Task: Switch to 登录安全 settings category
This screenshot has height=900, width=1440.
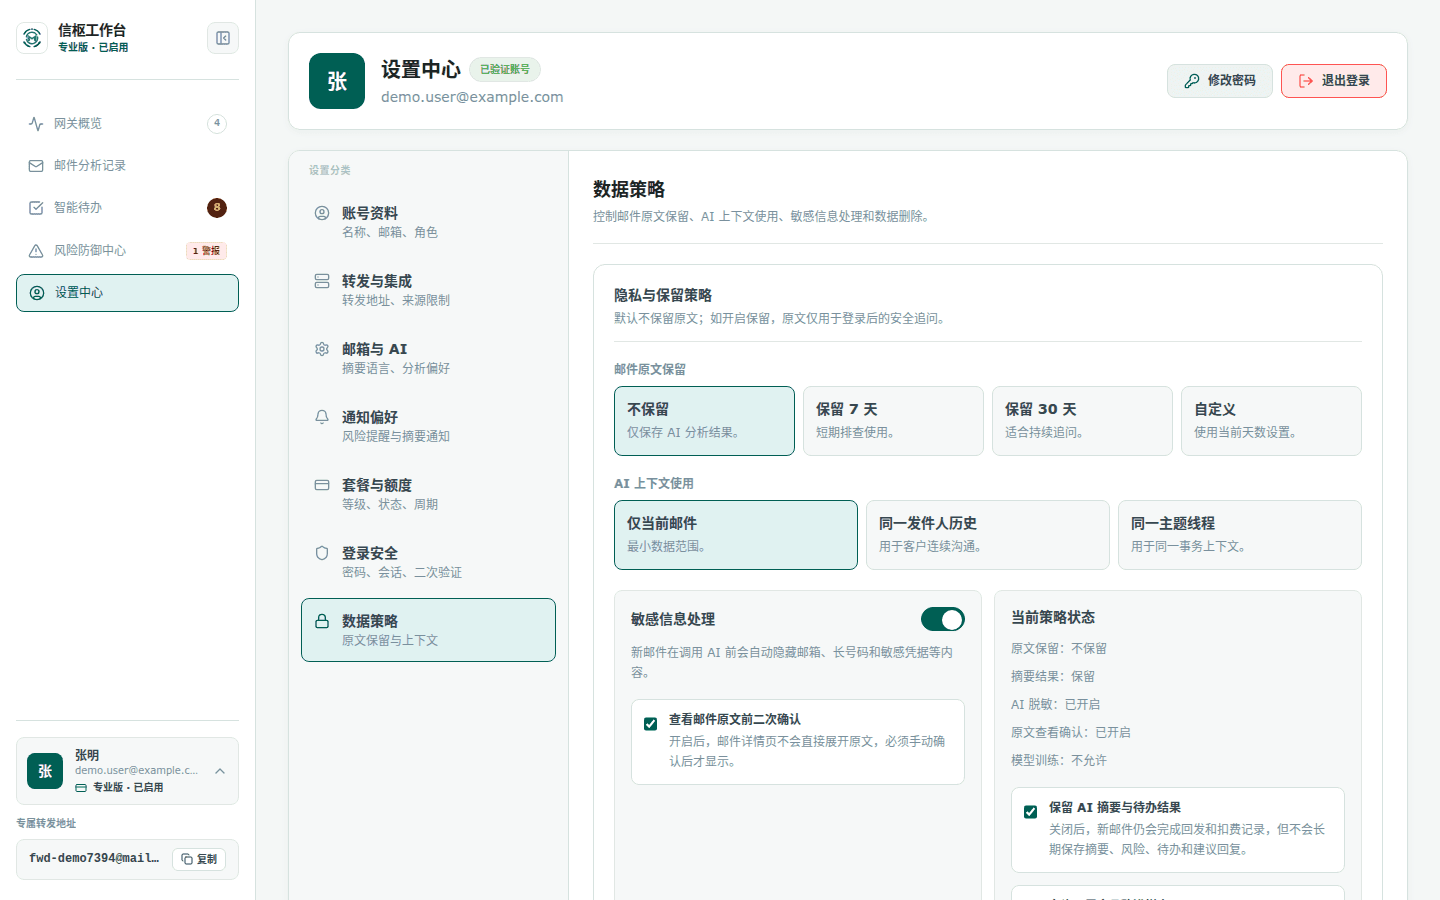Action: pyautogui.click(x=428, y=562)
